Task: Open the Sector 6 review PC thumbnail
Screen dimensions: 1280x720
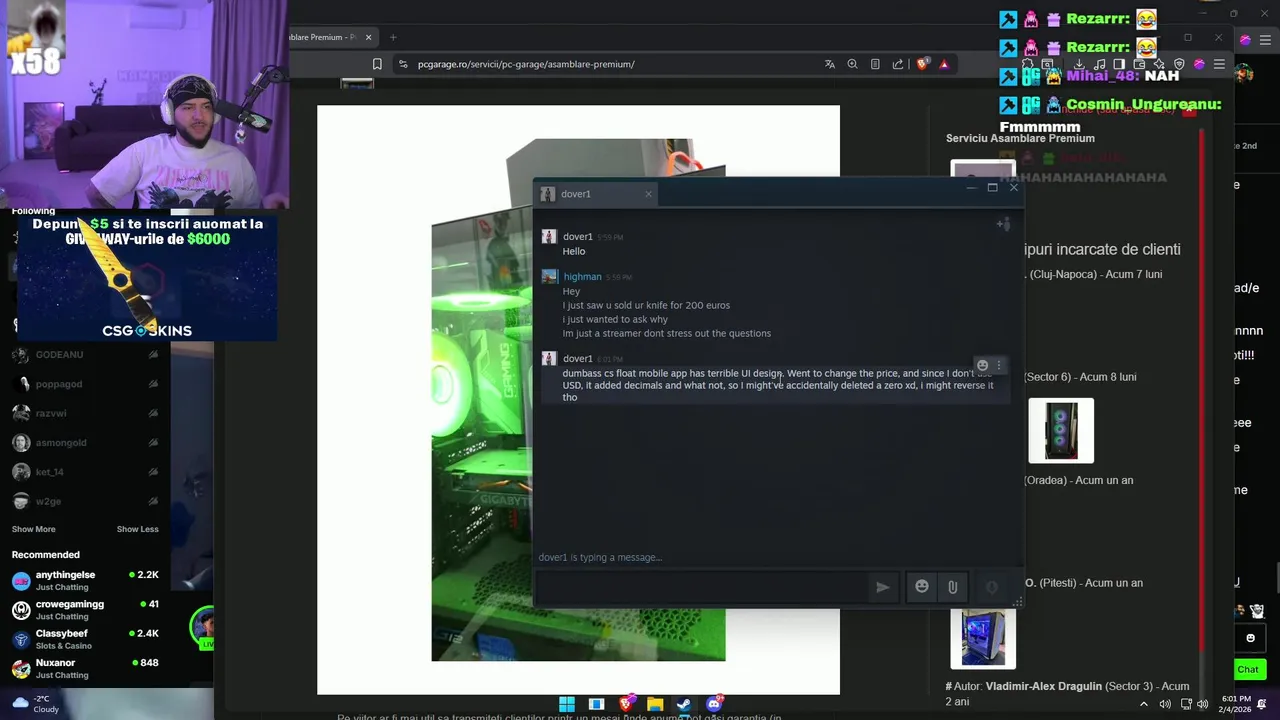Action: pyautogui.click(x=1061, y=431)
